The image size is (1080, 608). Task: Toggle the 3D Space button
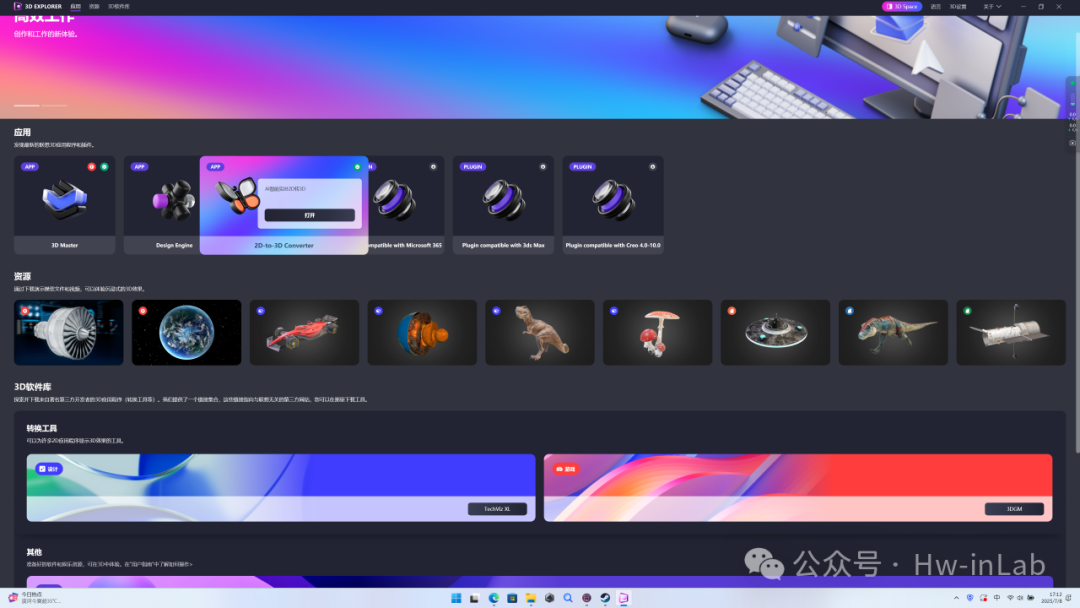coord(902,6)
